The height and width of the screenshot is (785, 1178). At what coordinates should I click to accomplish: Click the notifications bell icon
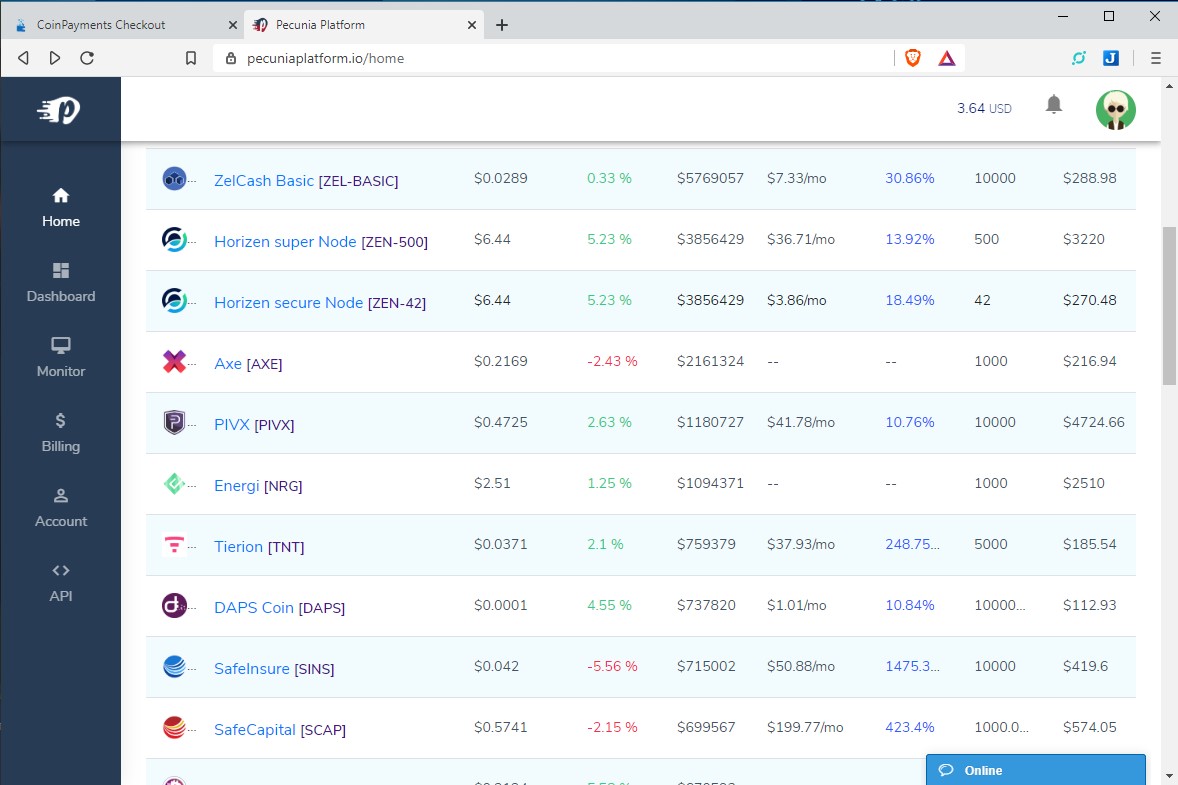pyautogui.click(x=1054, y=104)
